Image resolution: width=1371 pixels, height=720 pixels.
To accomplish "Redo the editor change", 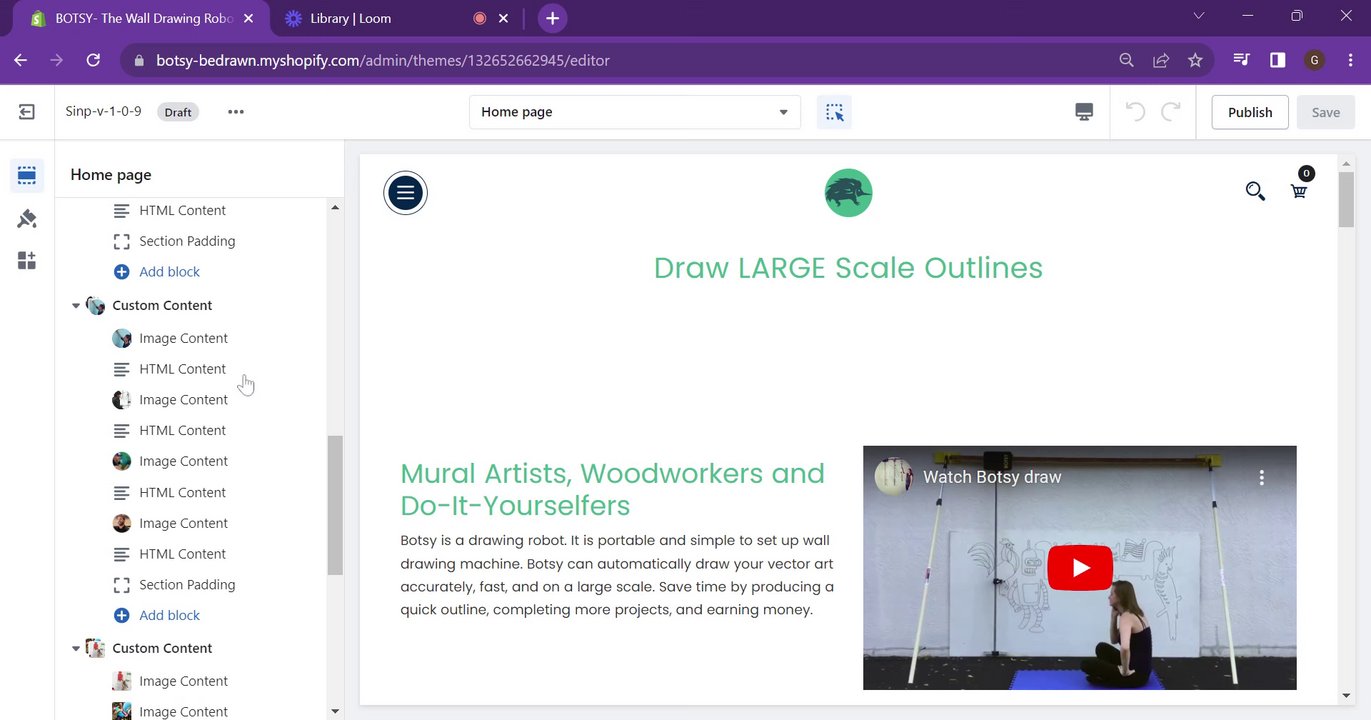I will click(x=1171, y=112).
